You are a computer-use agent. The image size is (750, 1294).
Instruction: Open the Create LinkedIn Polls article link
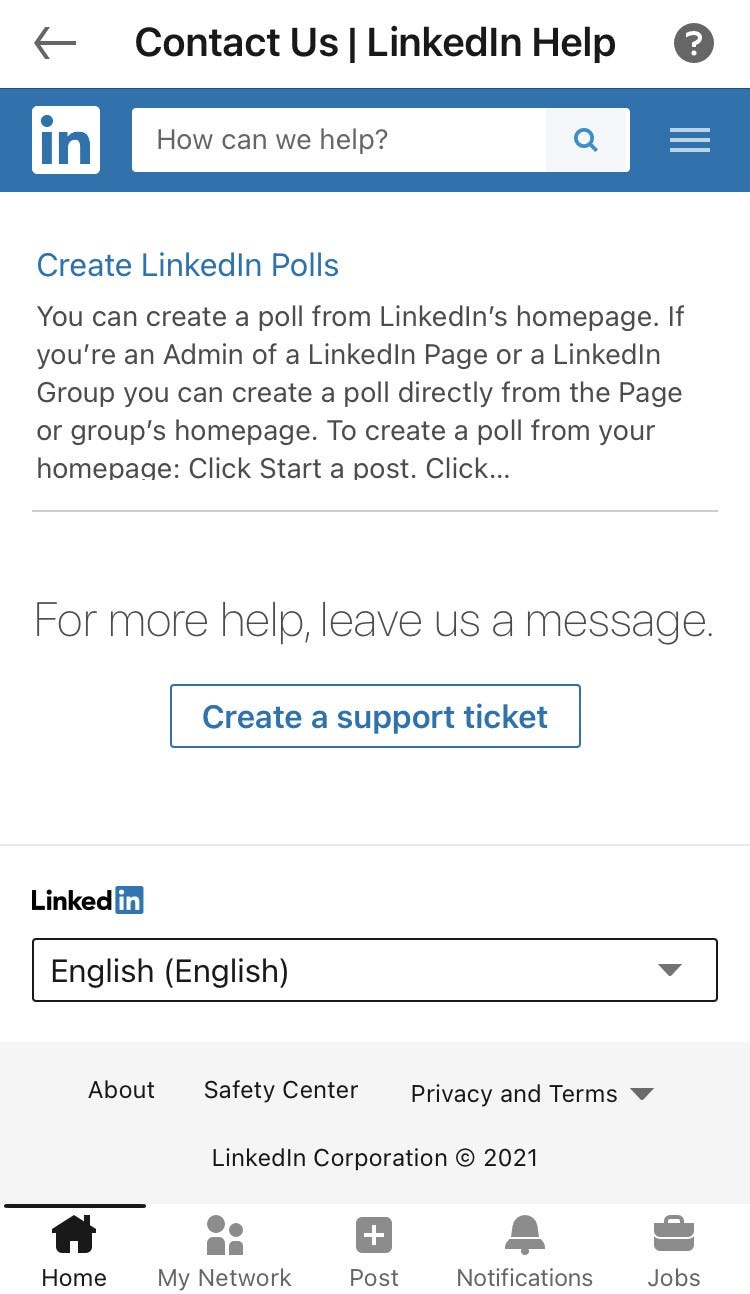coord(188,265)
